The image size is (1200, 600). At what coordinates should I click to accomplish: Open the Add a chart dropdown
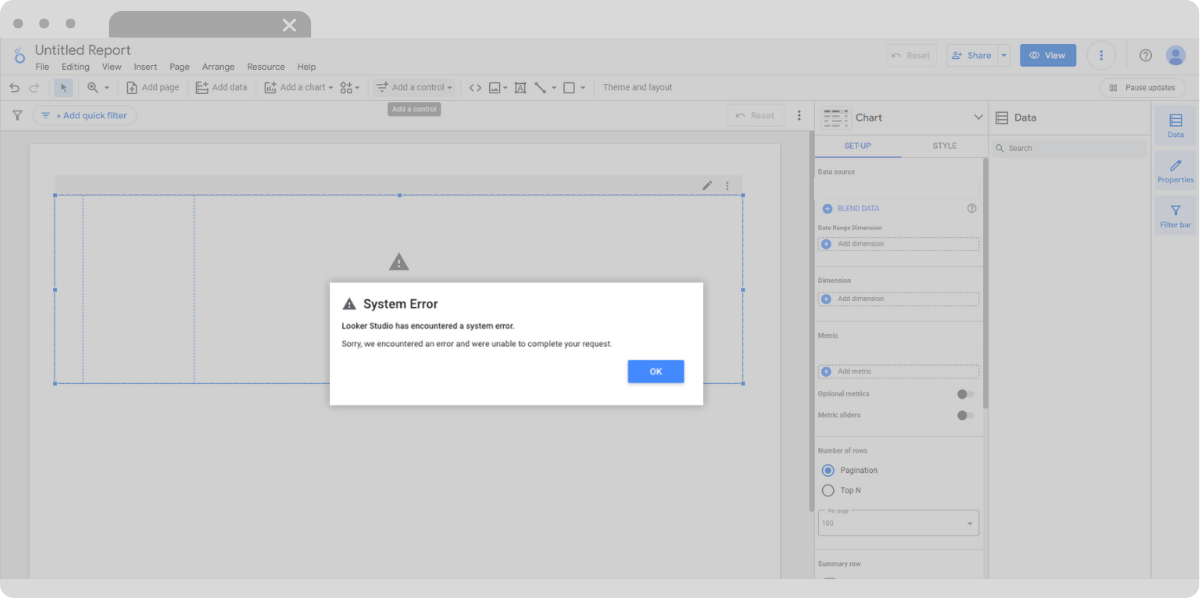point(296,87)
